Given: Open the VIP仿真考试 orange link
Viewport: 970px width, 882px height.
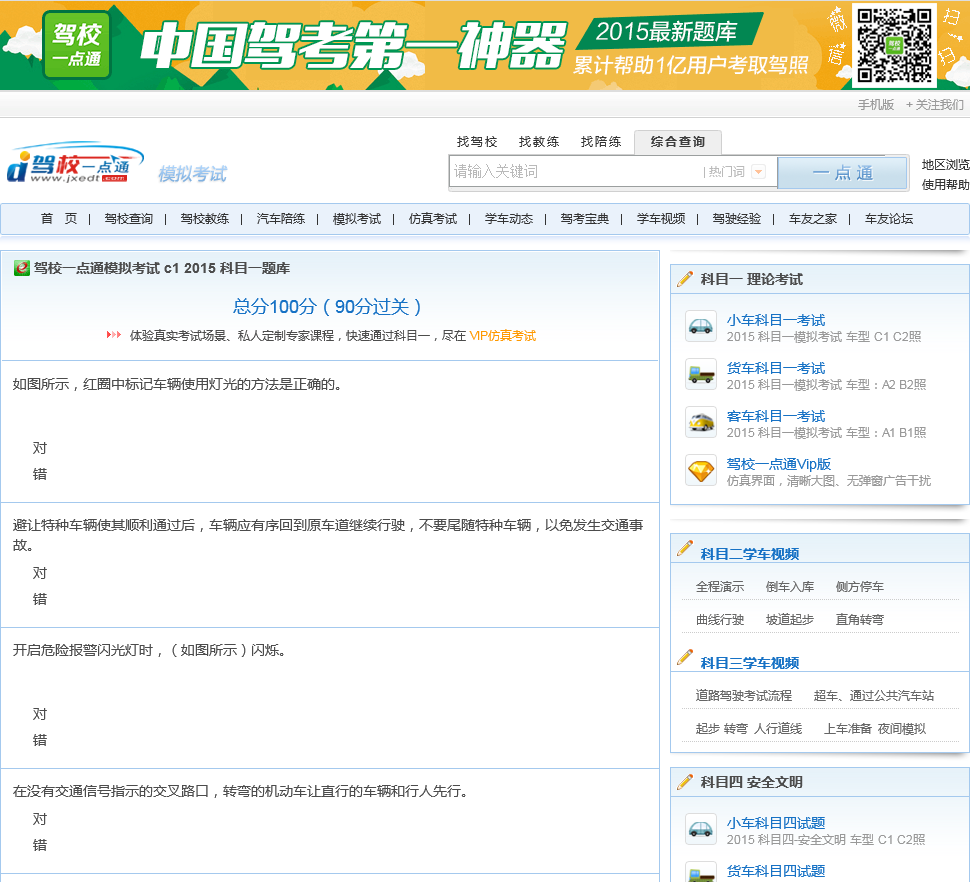Looking at the screenshot, I should [502, 335].
